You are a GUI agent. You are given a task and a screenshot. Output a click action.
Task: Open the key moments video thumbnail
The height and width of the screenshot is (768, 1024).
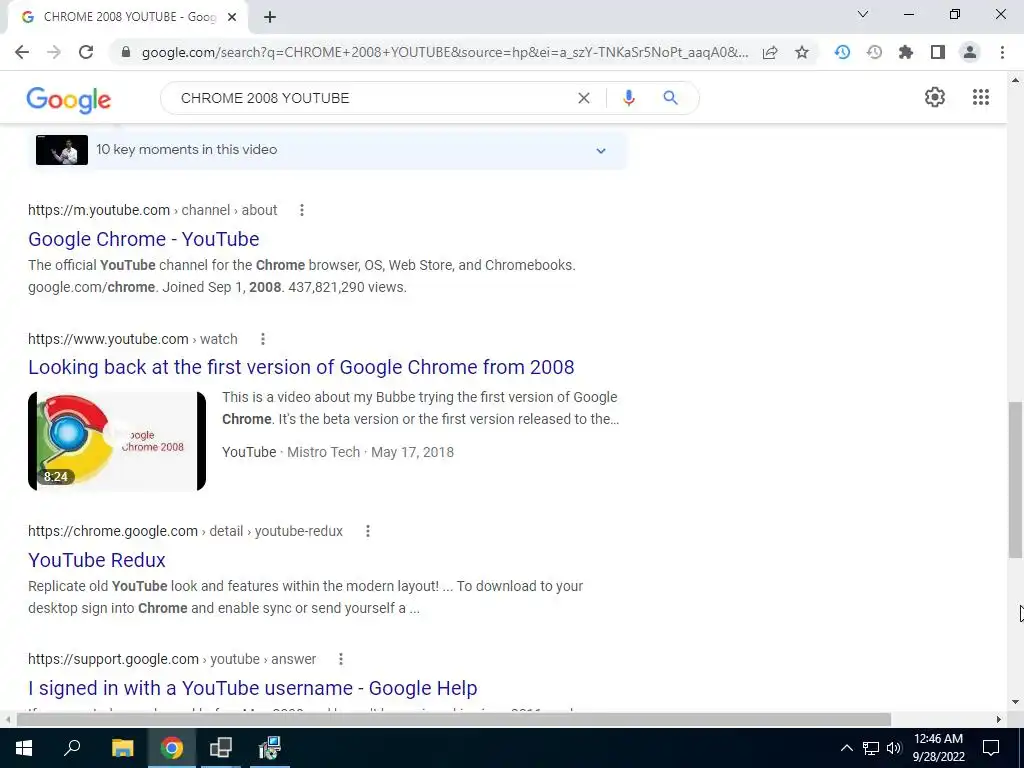point(62,150)
